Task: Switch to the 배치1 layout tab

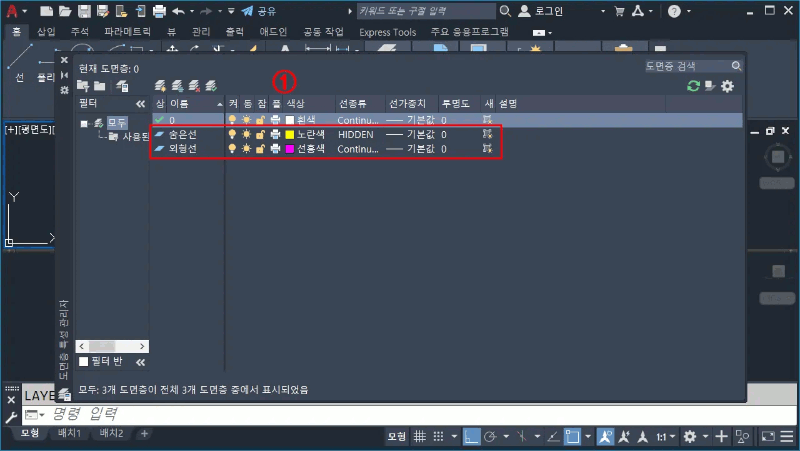Action: coord(69,433)
